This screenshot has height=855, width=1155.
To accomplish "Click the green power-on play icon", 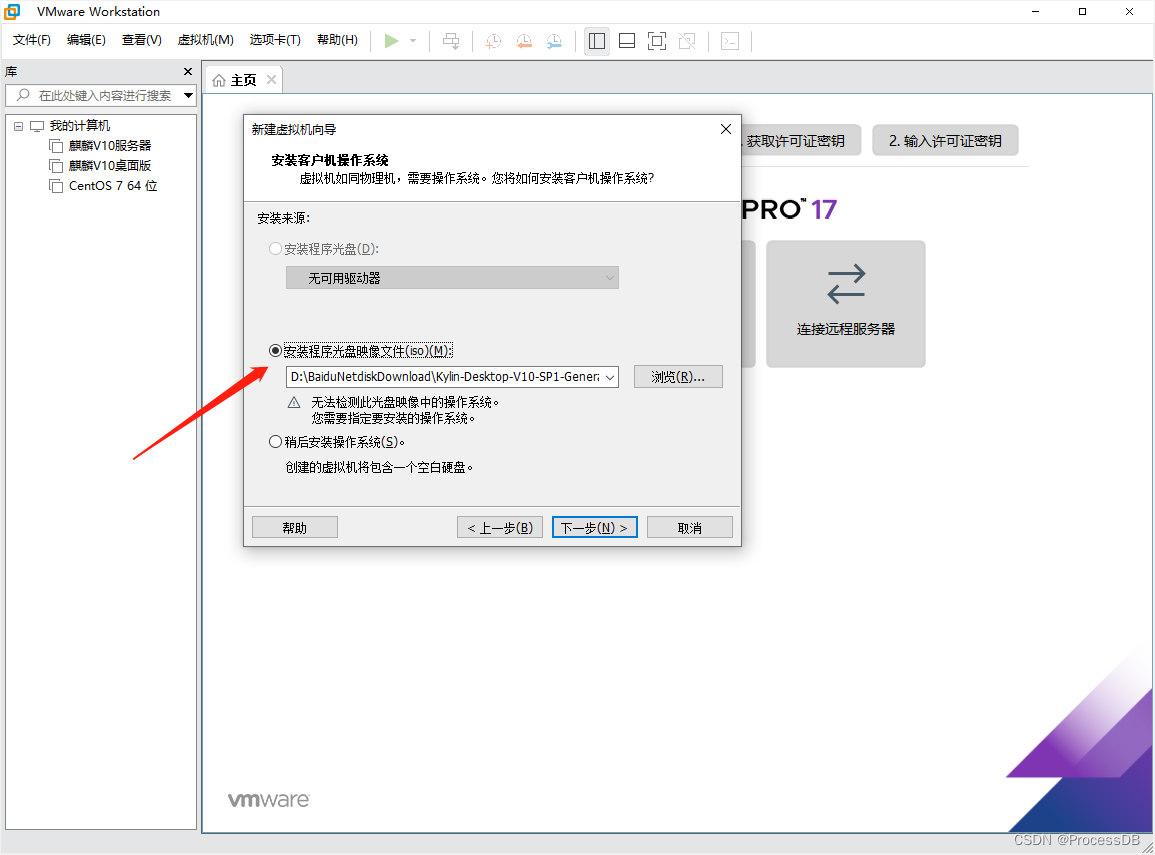I will [391, 41].
